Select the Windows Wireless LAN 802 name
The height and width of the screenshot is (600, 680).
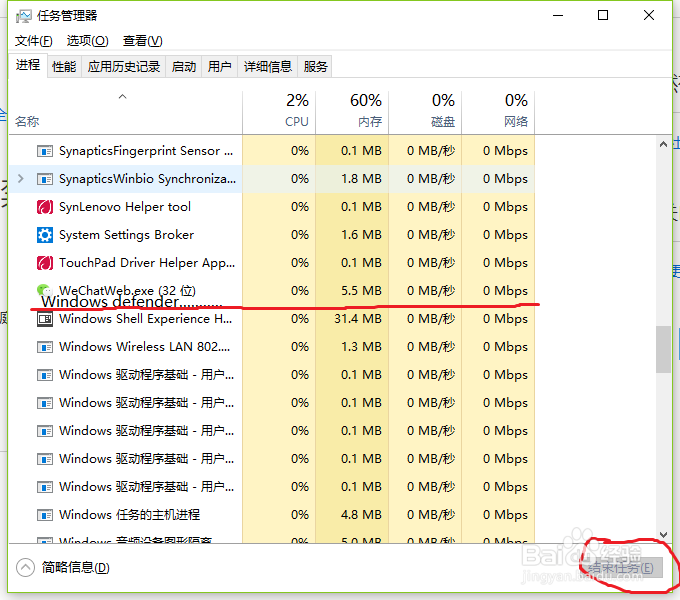[144, 347]
